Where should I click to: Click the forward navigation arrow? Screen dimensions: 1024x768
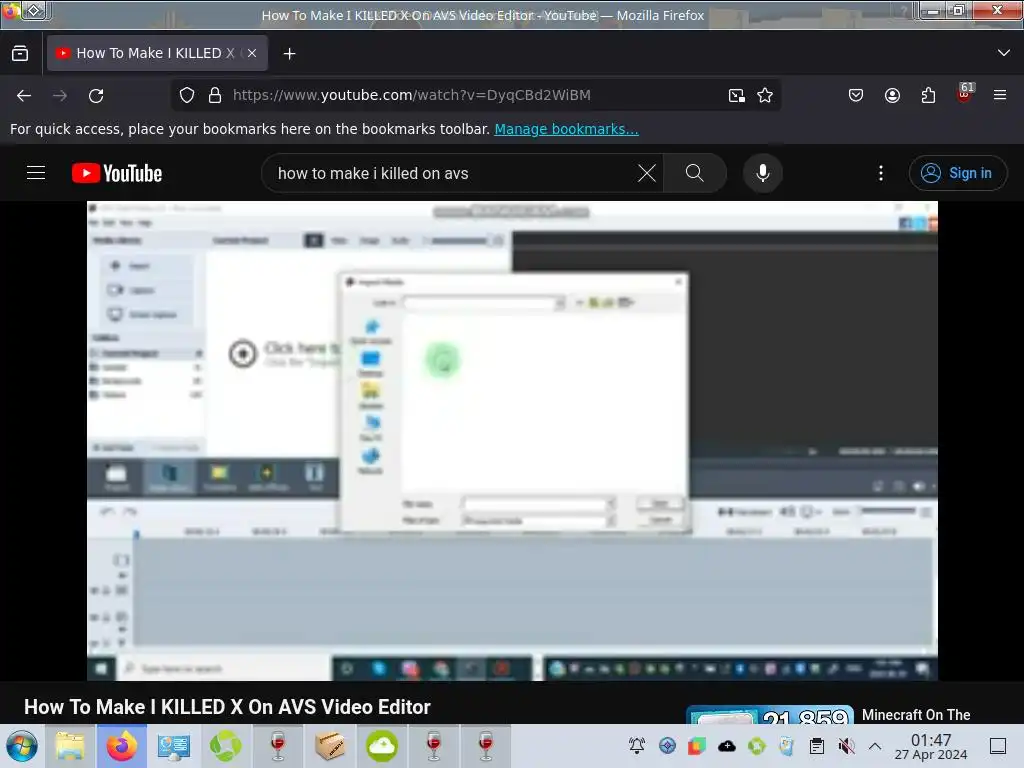point(60,95)
